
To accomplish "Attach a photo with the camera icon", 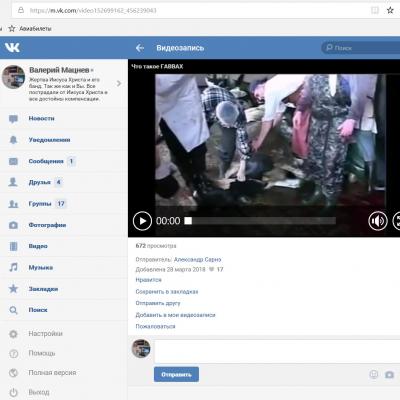I will 389,375.
